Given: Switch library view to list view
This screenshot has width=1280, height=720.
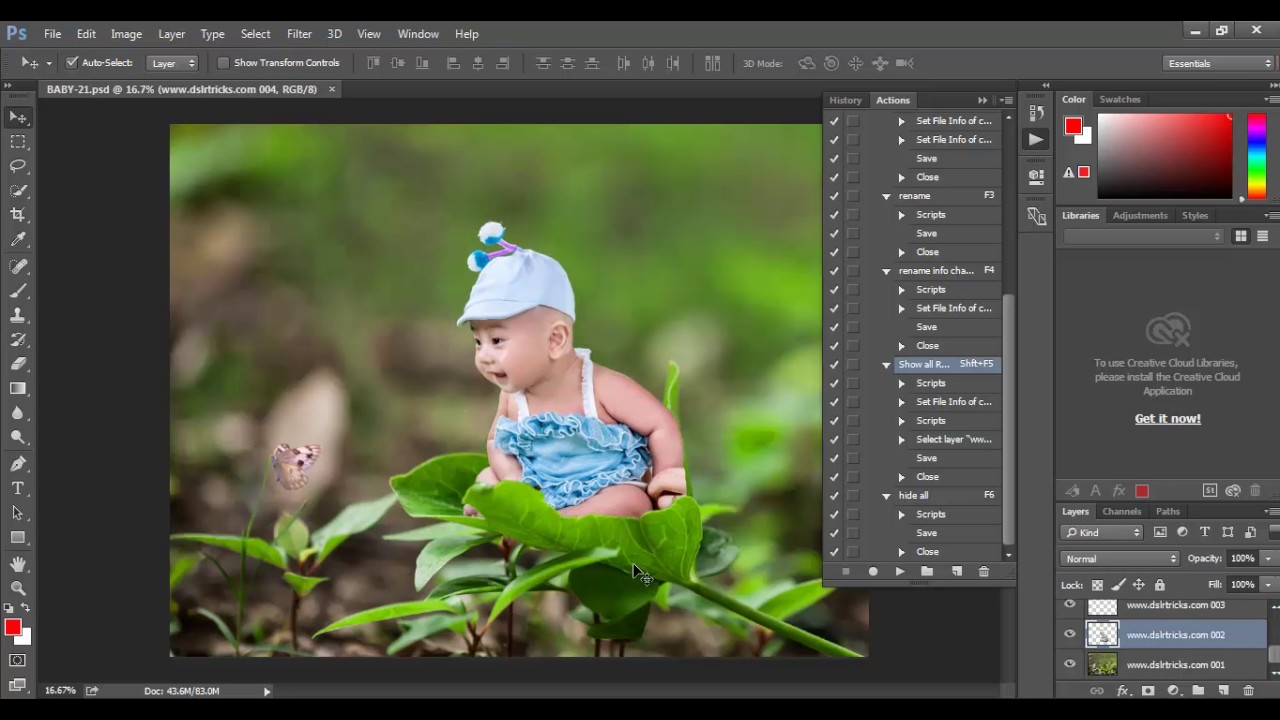Looking at the screenshot, I should 1262,236.
